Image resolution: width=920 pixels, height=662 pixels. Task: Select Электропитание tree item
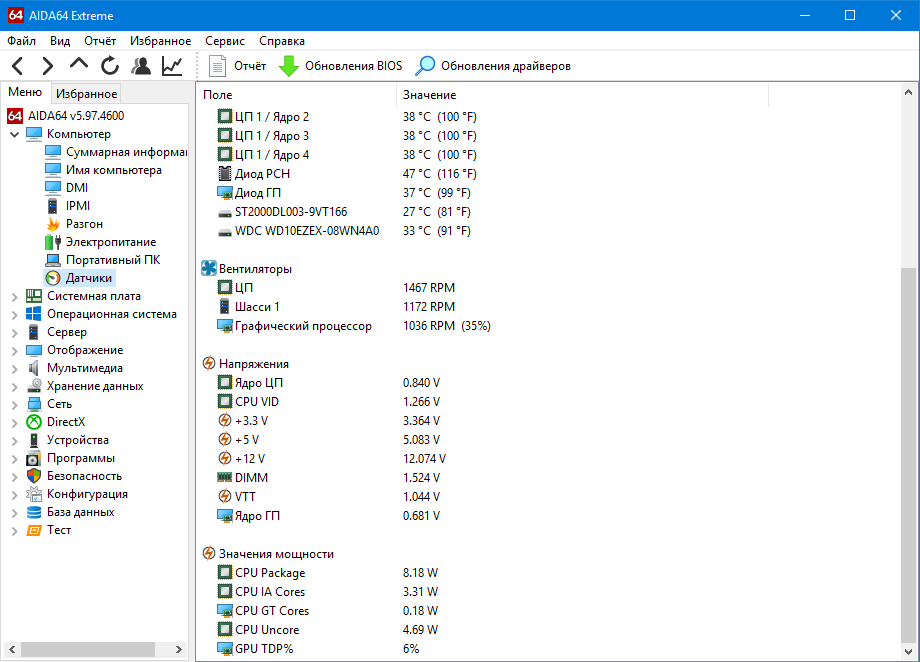pyautogui.click(x=110, y=242)
